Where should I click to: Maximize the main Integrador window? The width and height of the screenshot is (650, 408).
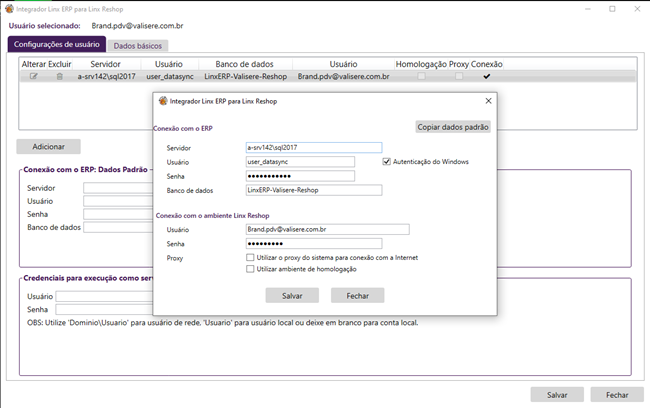(x=612, y=9)
